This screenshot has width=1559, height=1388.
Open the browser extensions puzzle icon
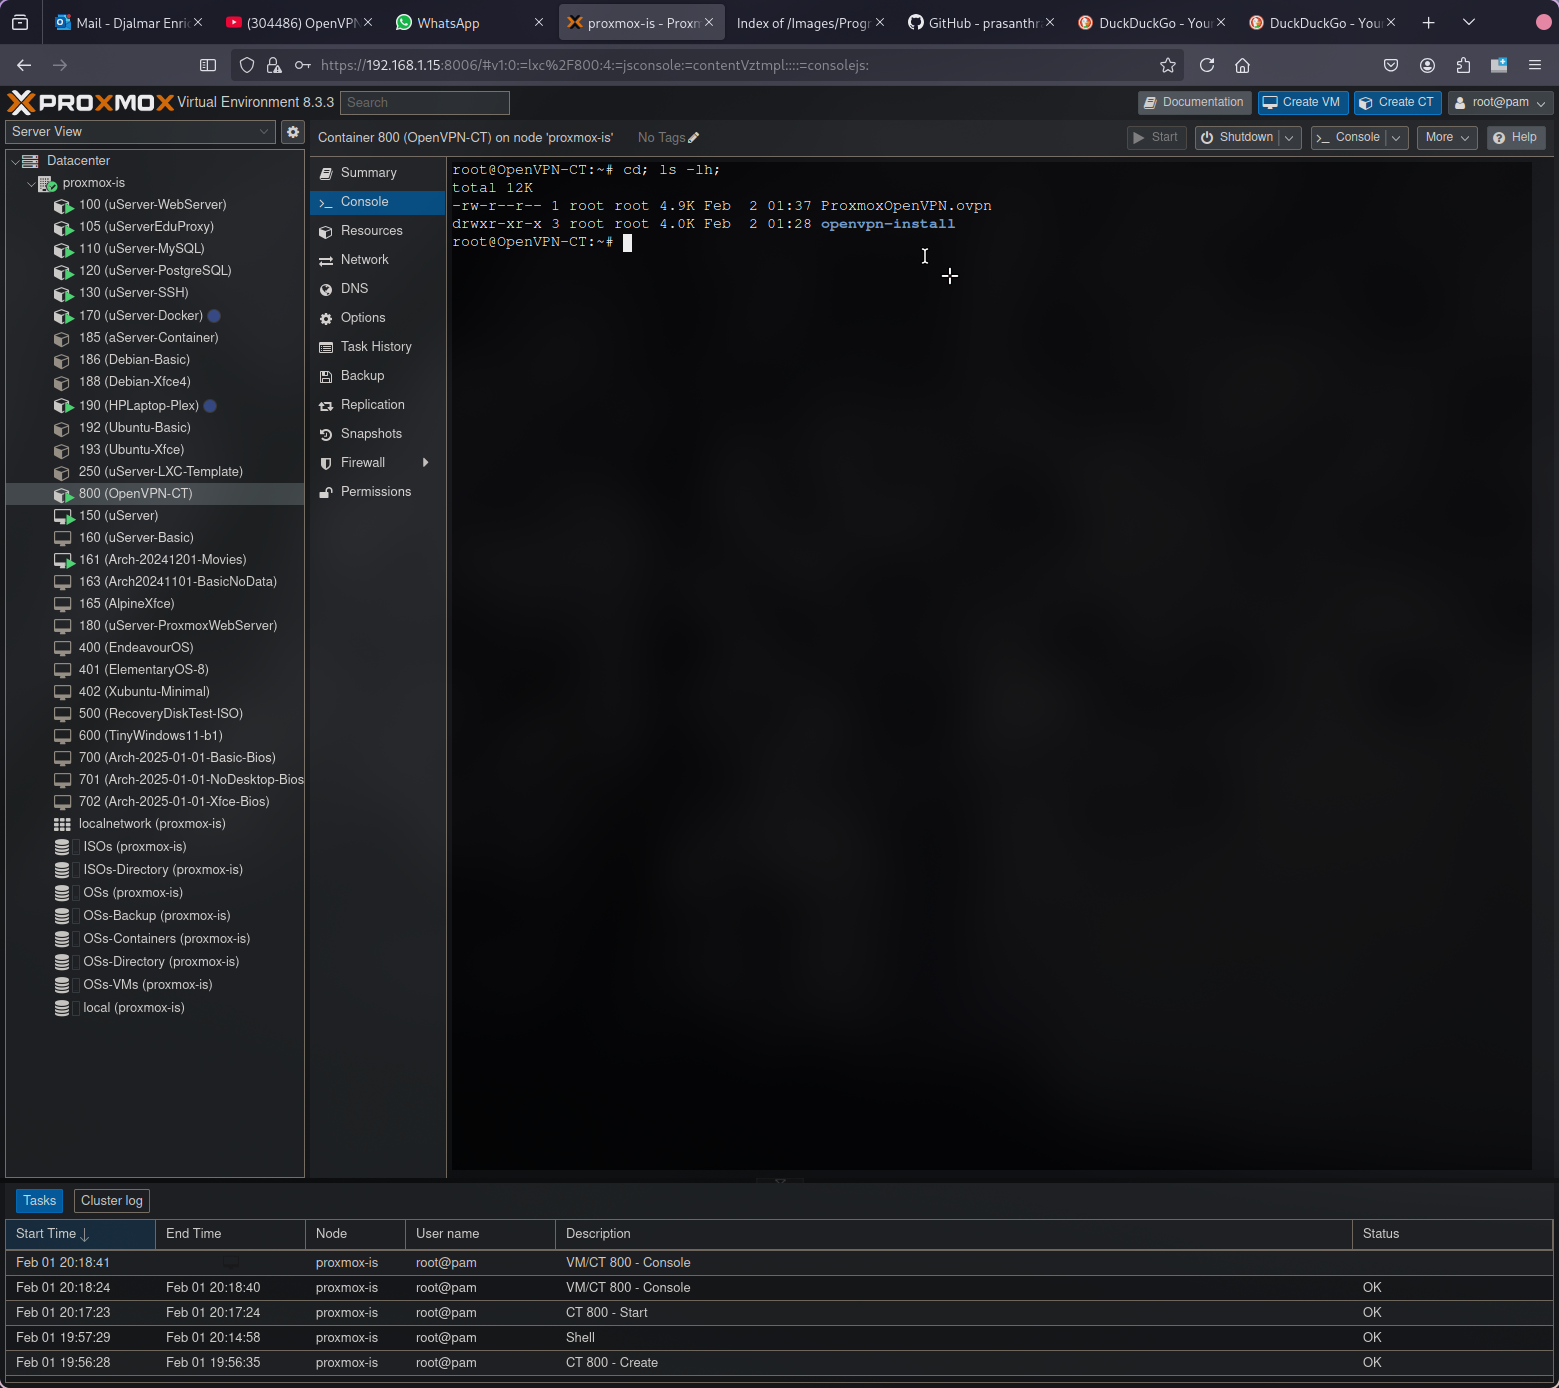[x=1463, y=65]
